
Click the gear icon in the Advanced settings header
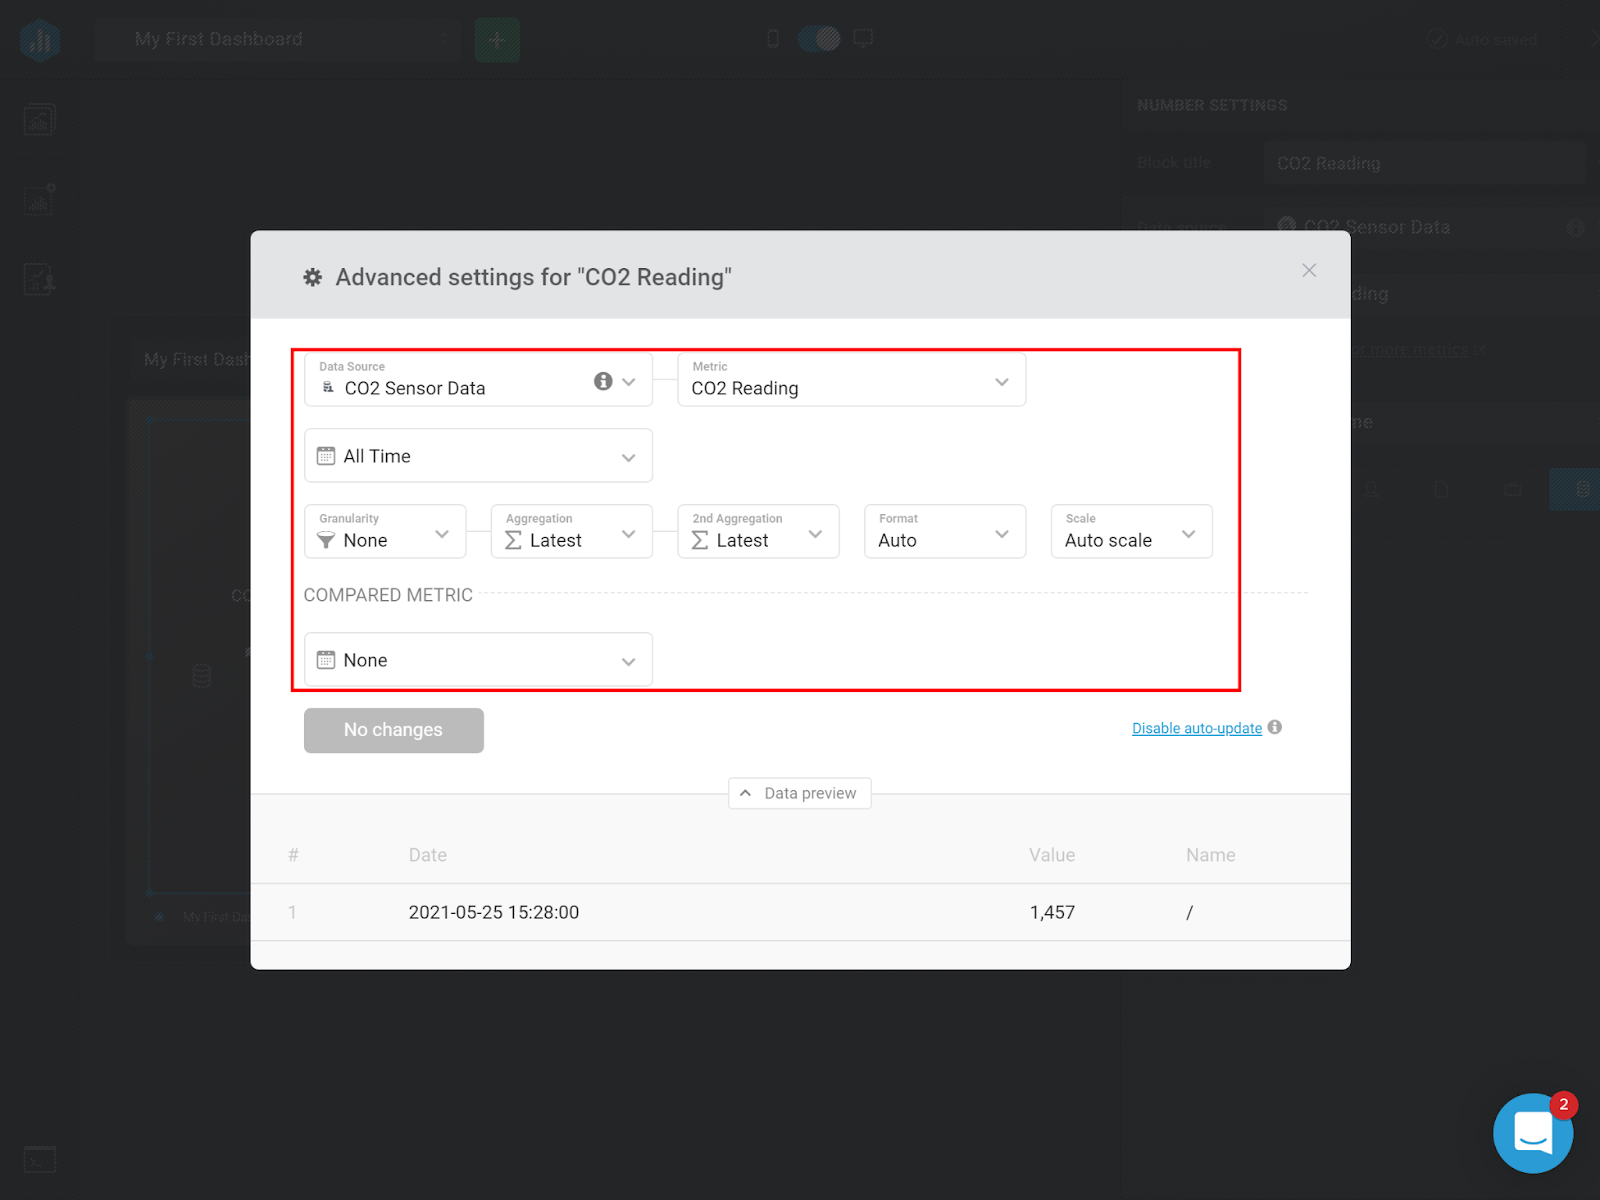pos(312,277)
